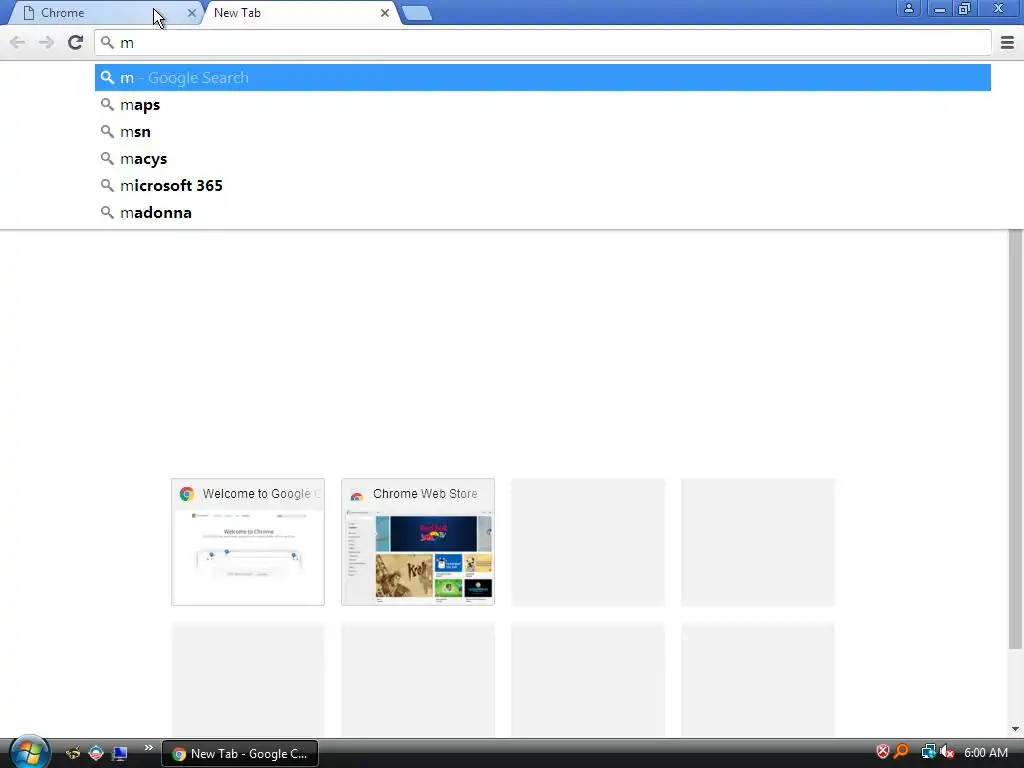The image size is (1024, 768).
Task: Click the muted volume tray icon
Action: point(947,752)
